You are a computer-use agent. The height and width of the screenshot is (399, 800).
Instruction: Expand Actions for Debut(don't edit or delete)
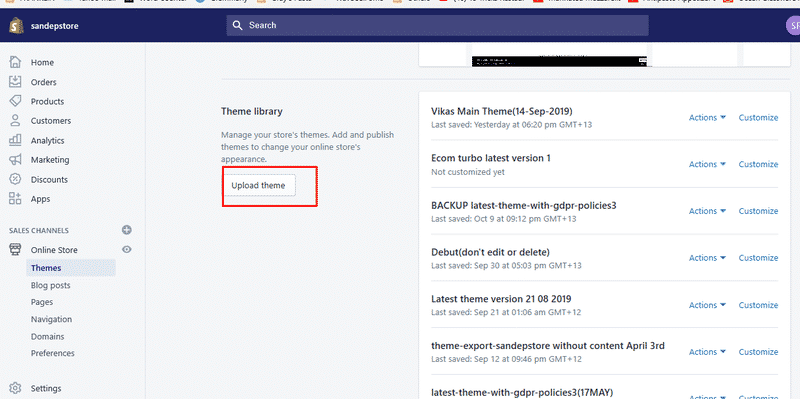(x=707, y=258)
